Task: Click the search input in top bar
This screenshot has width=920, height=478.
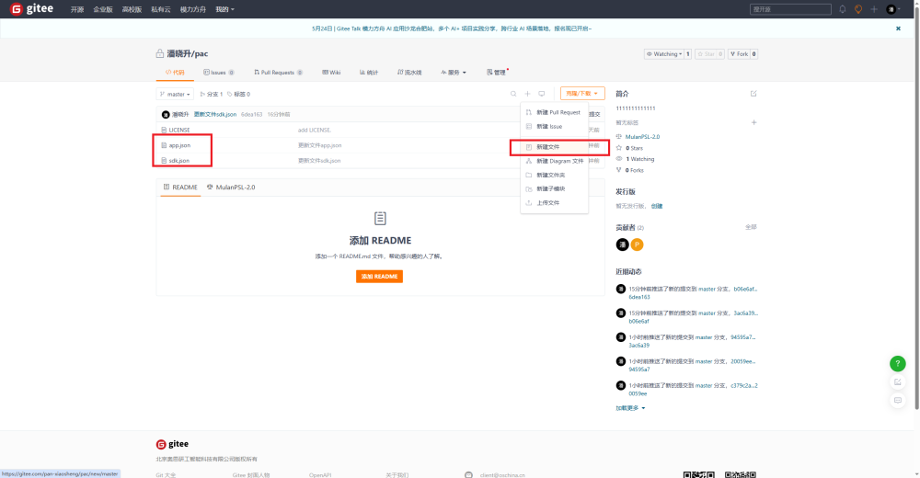Action: point(785,9)
